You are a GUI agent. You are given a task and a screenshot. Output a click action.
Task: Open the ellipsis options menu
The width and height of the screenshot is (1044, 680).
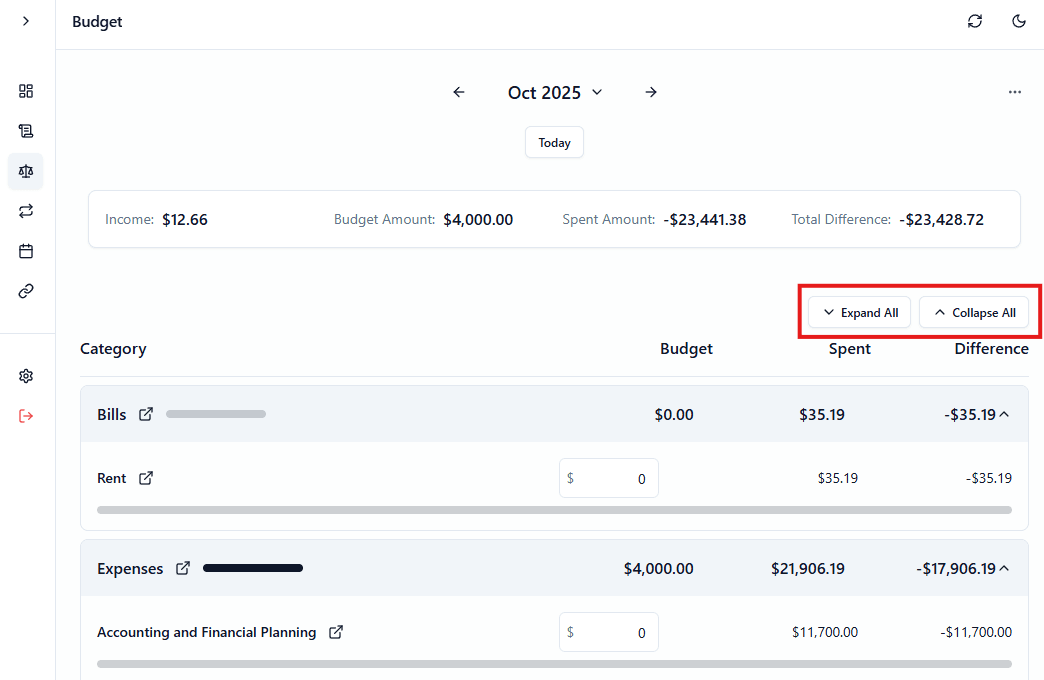(x=1015, y=92)
